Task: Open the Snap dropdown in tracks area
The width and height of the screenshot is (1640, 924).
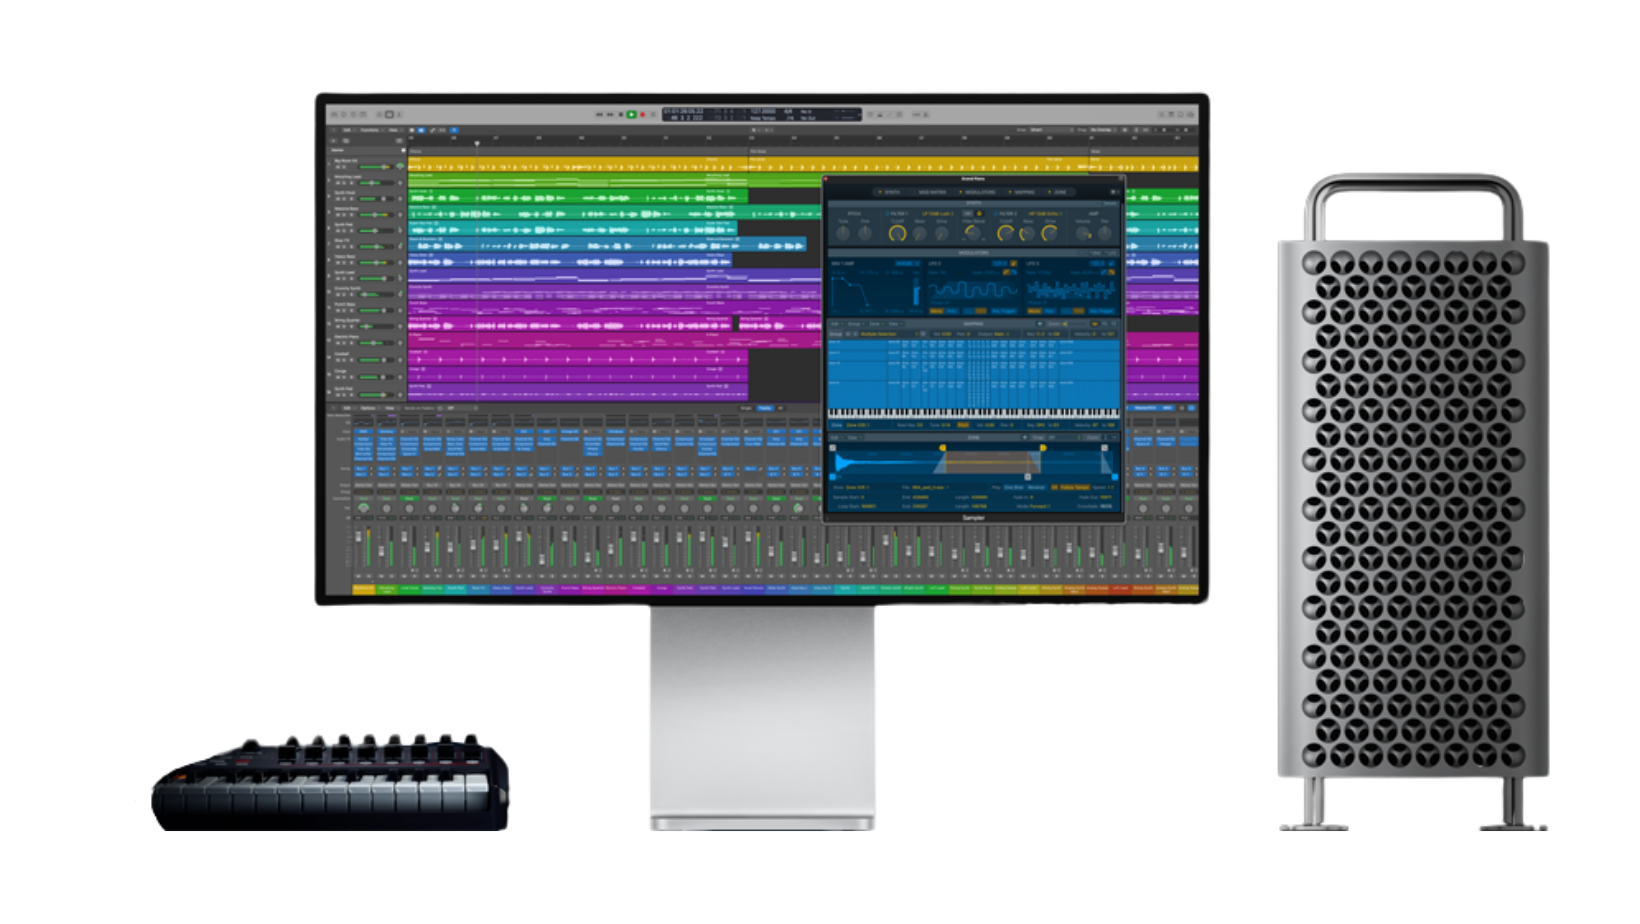Action: [x=1052, y=130]
